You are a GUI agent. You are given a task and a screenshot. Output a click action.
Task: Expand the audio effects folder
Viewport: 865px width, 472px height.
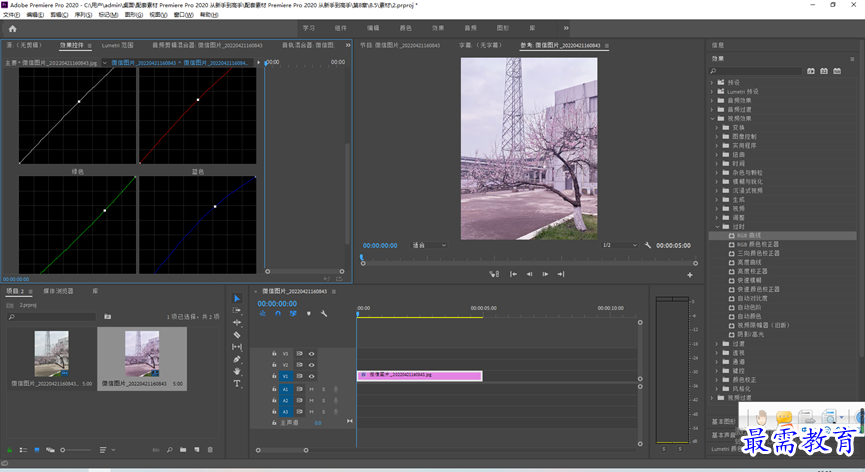tap(712, 100)
